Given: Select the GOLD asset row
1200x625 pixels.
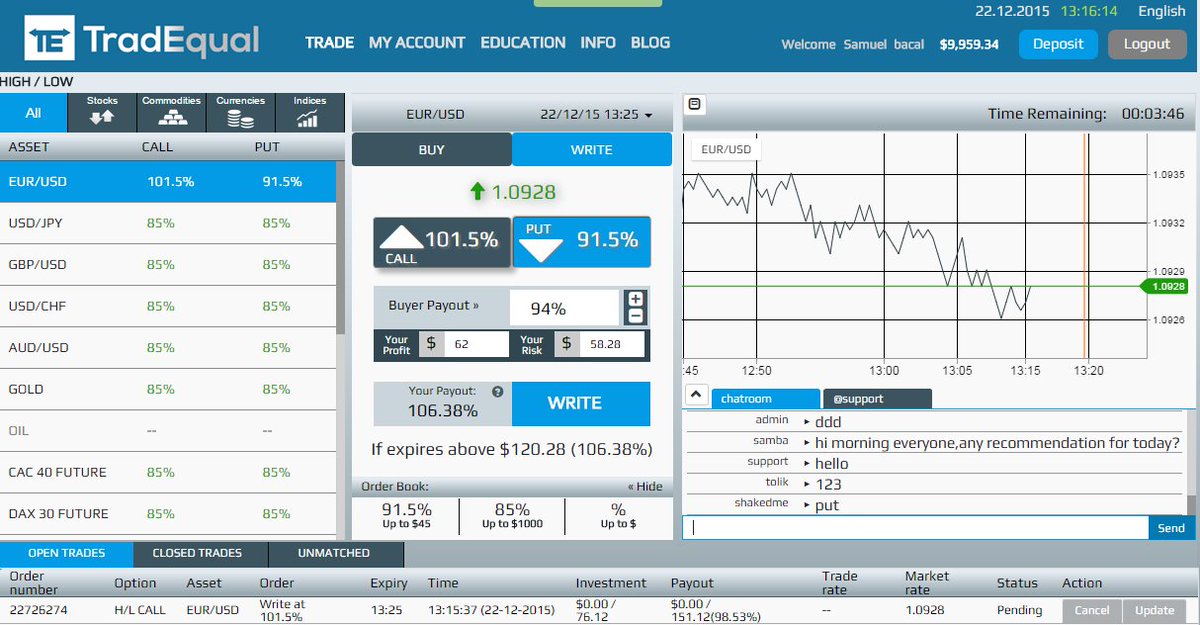Looking at the screenshot, I should pos(168,389).
